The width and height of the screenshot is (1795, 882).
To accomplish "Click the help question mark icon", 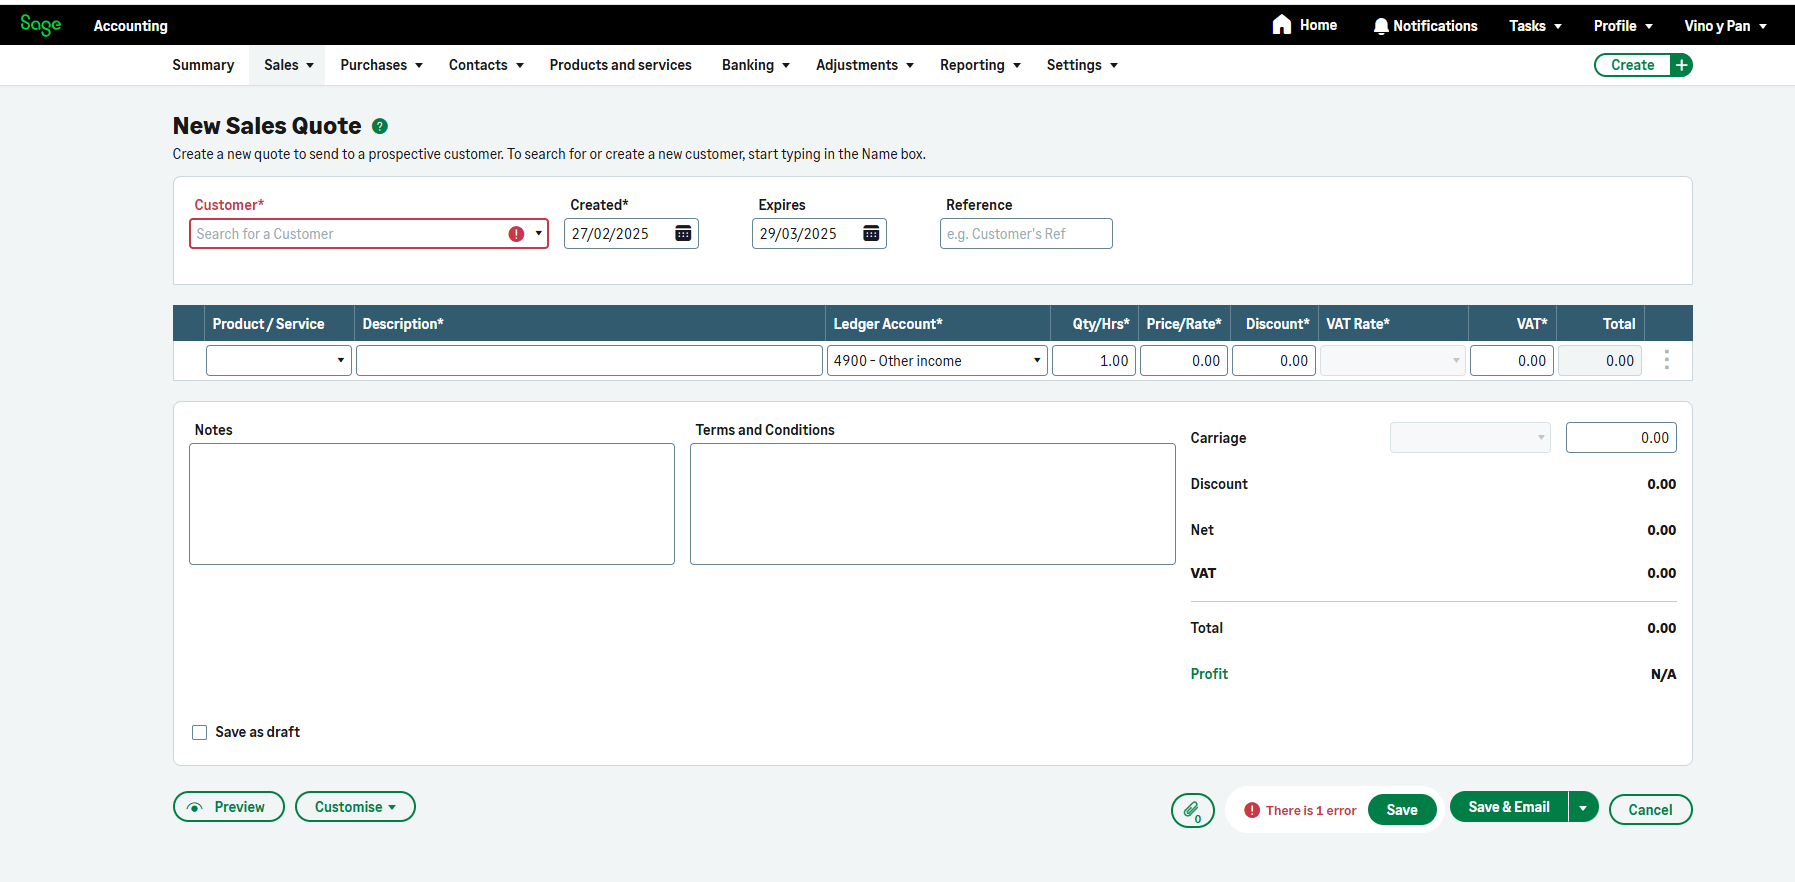I will (x=380, y=126).
